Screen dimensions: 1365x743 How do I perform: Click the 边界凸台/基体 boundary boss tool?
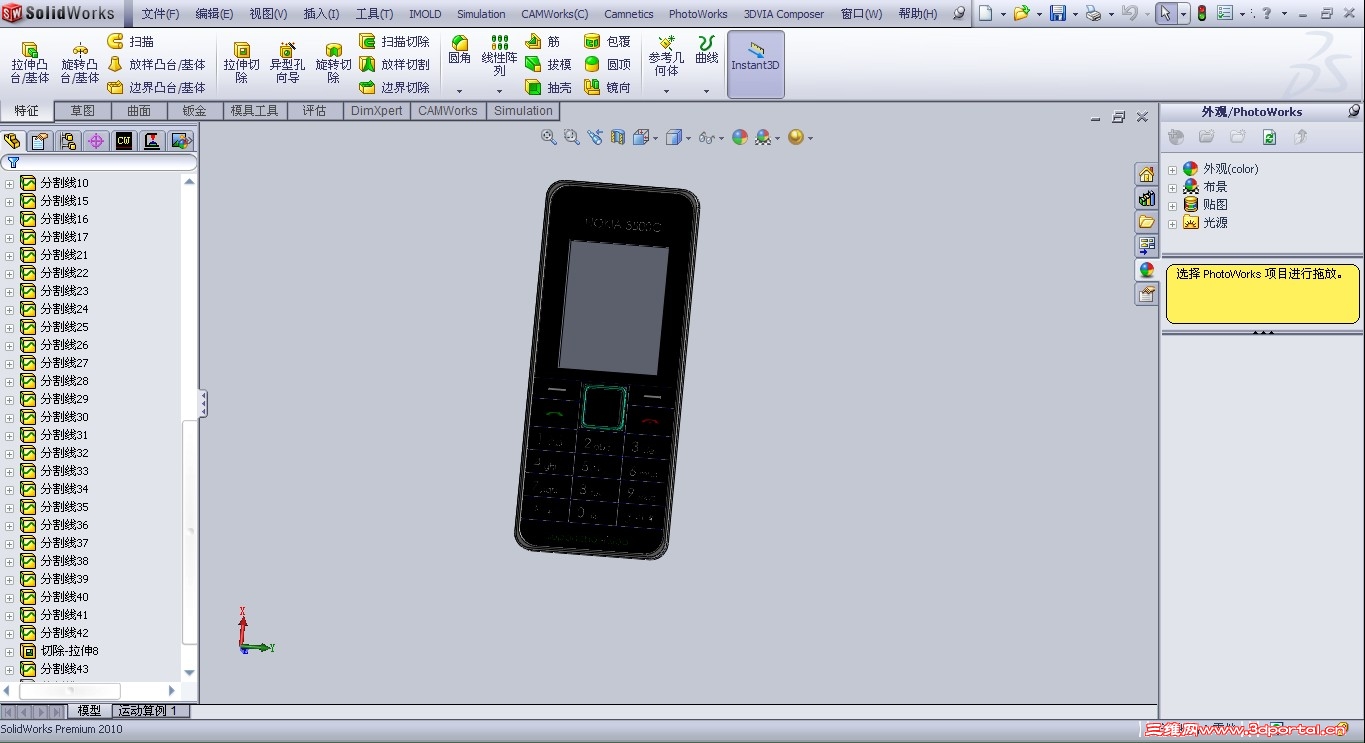pyautogui.click(x=156, y=87)
